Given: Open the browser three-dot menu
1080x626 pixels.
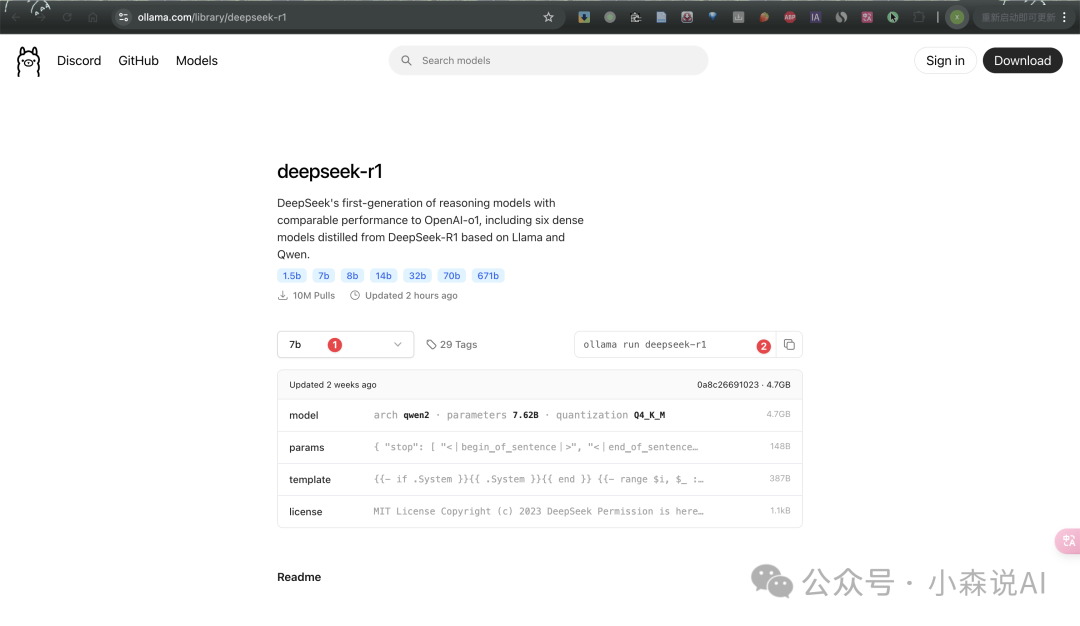Looking at the screenshot, I should pyautogui.click(x=1065, y=17).
